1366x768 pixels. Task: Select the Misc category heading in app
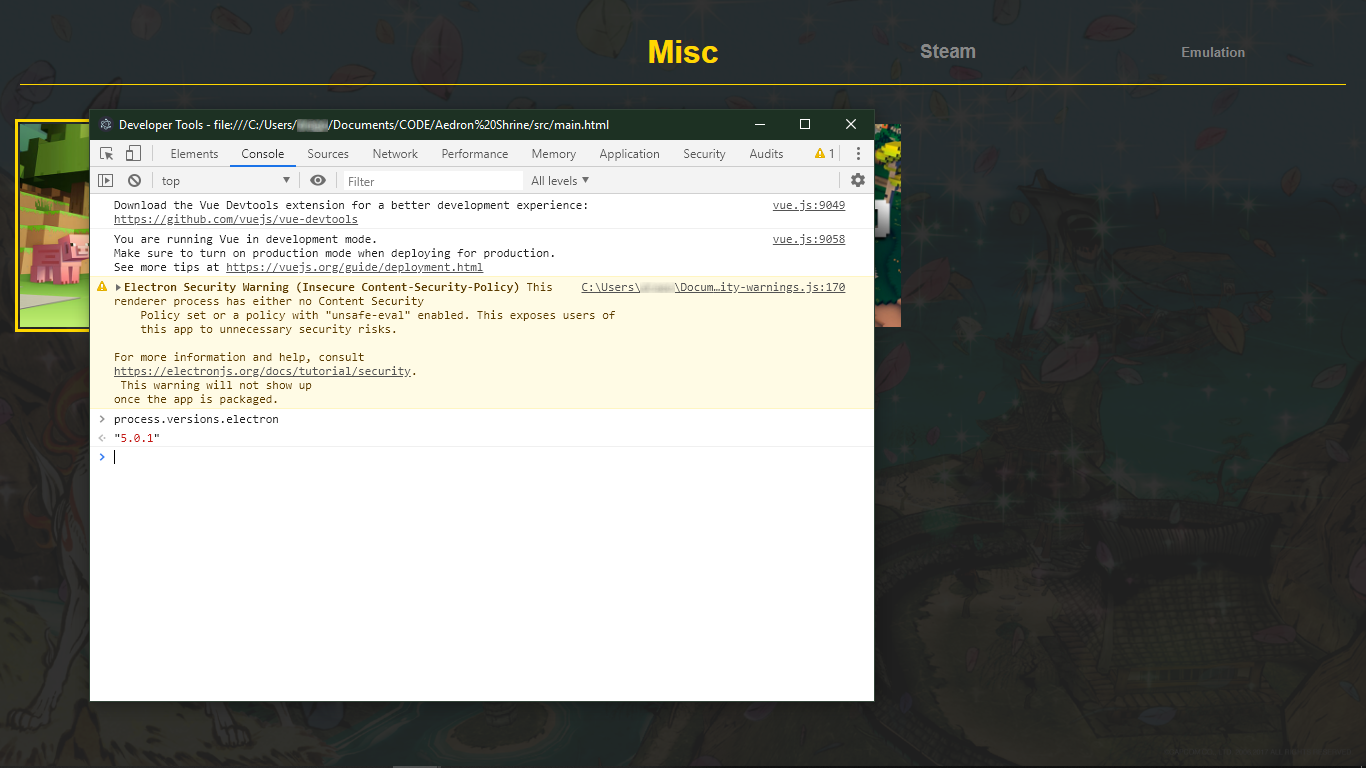click(683, 52)
